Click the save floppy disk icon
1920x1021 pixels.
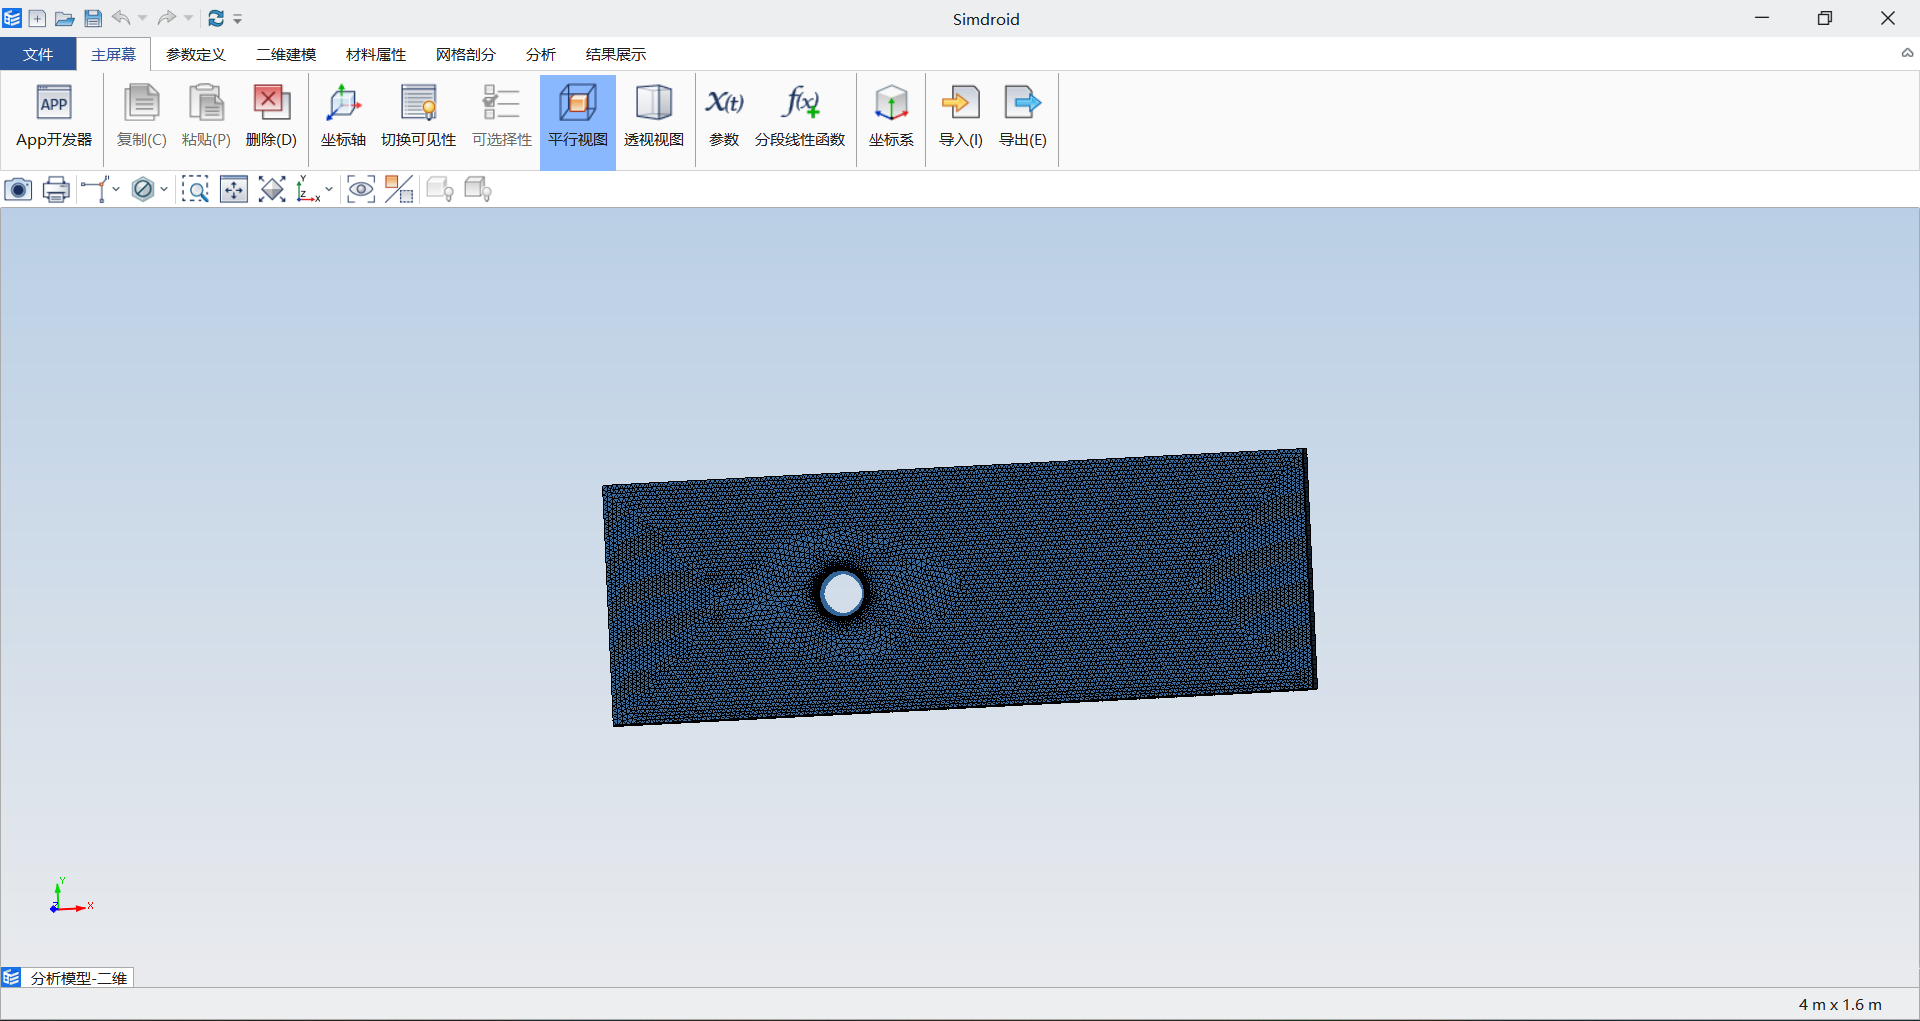[93, 18]
